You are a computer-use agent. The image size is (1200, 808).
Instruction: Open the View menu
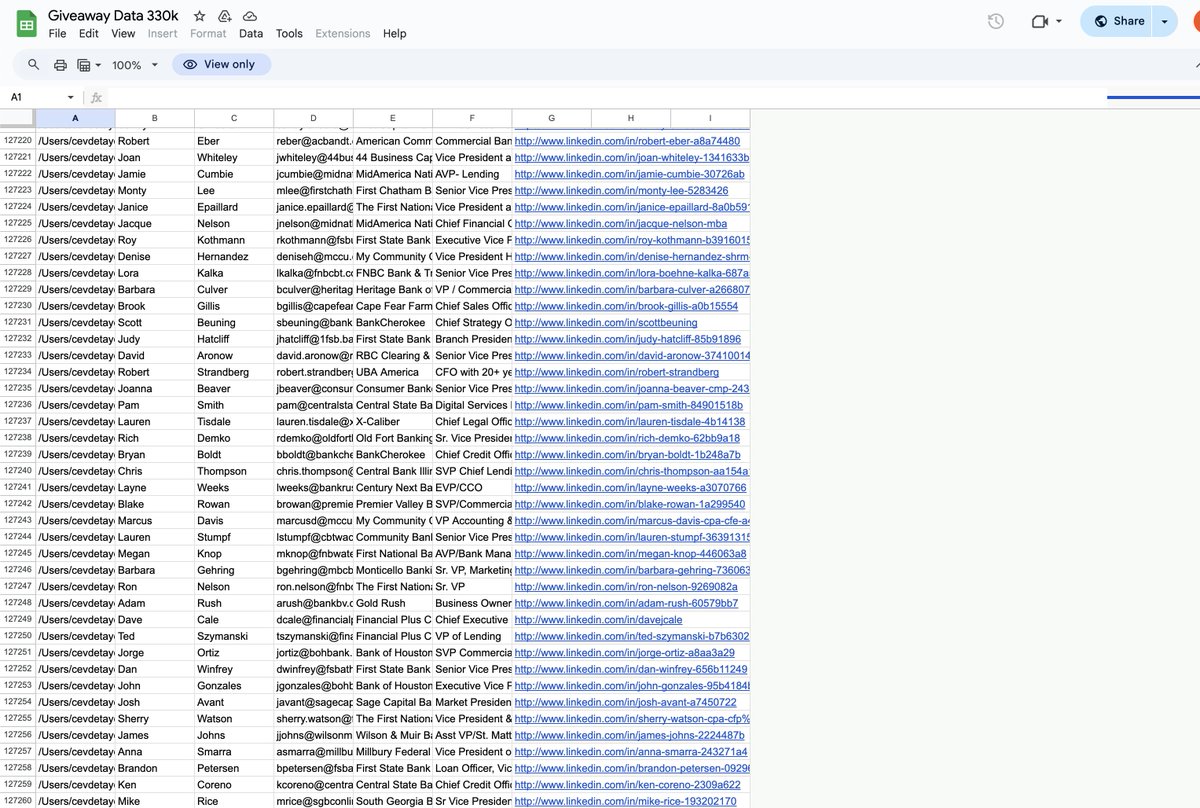[123, 33]
